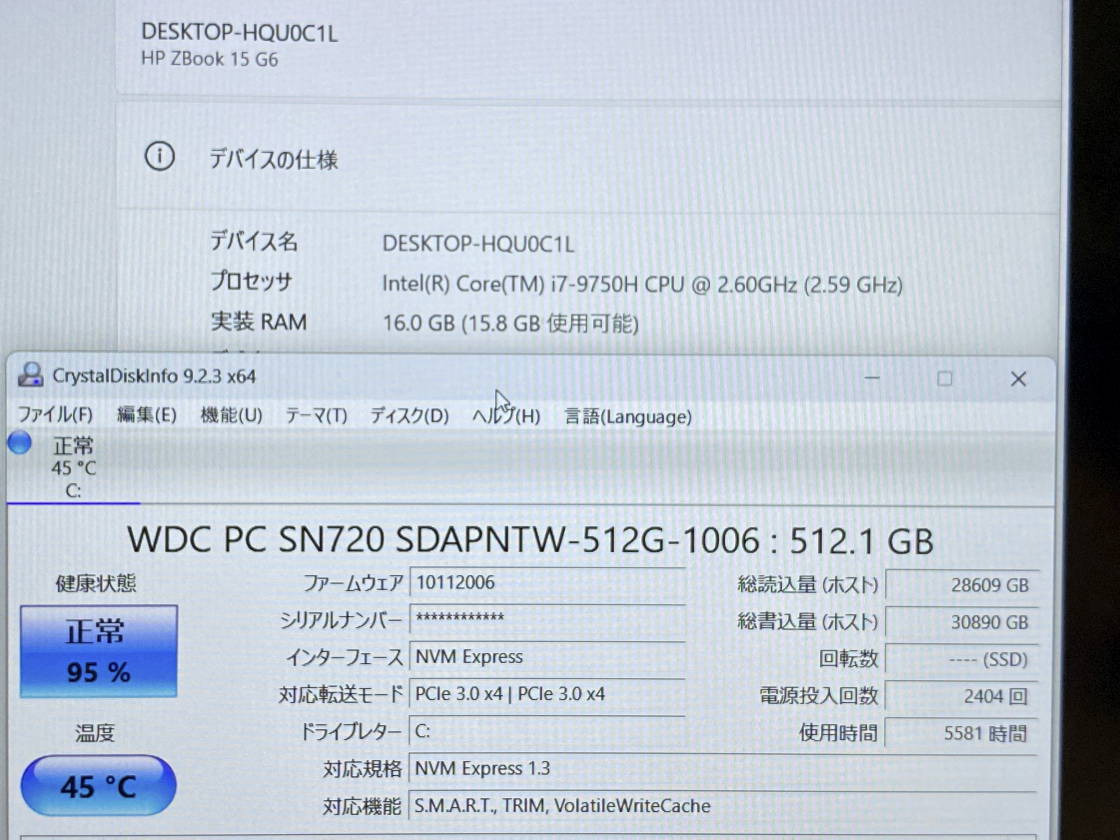
Task: Maximize the CrystalDiskInfo window
Action: coord(944,379)
